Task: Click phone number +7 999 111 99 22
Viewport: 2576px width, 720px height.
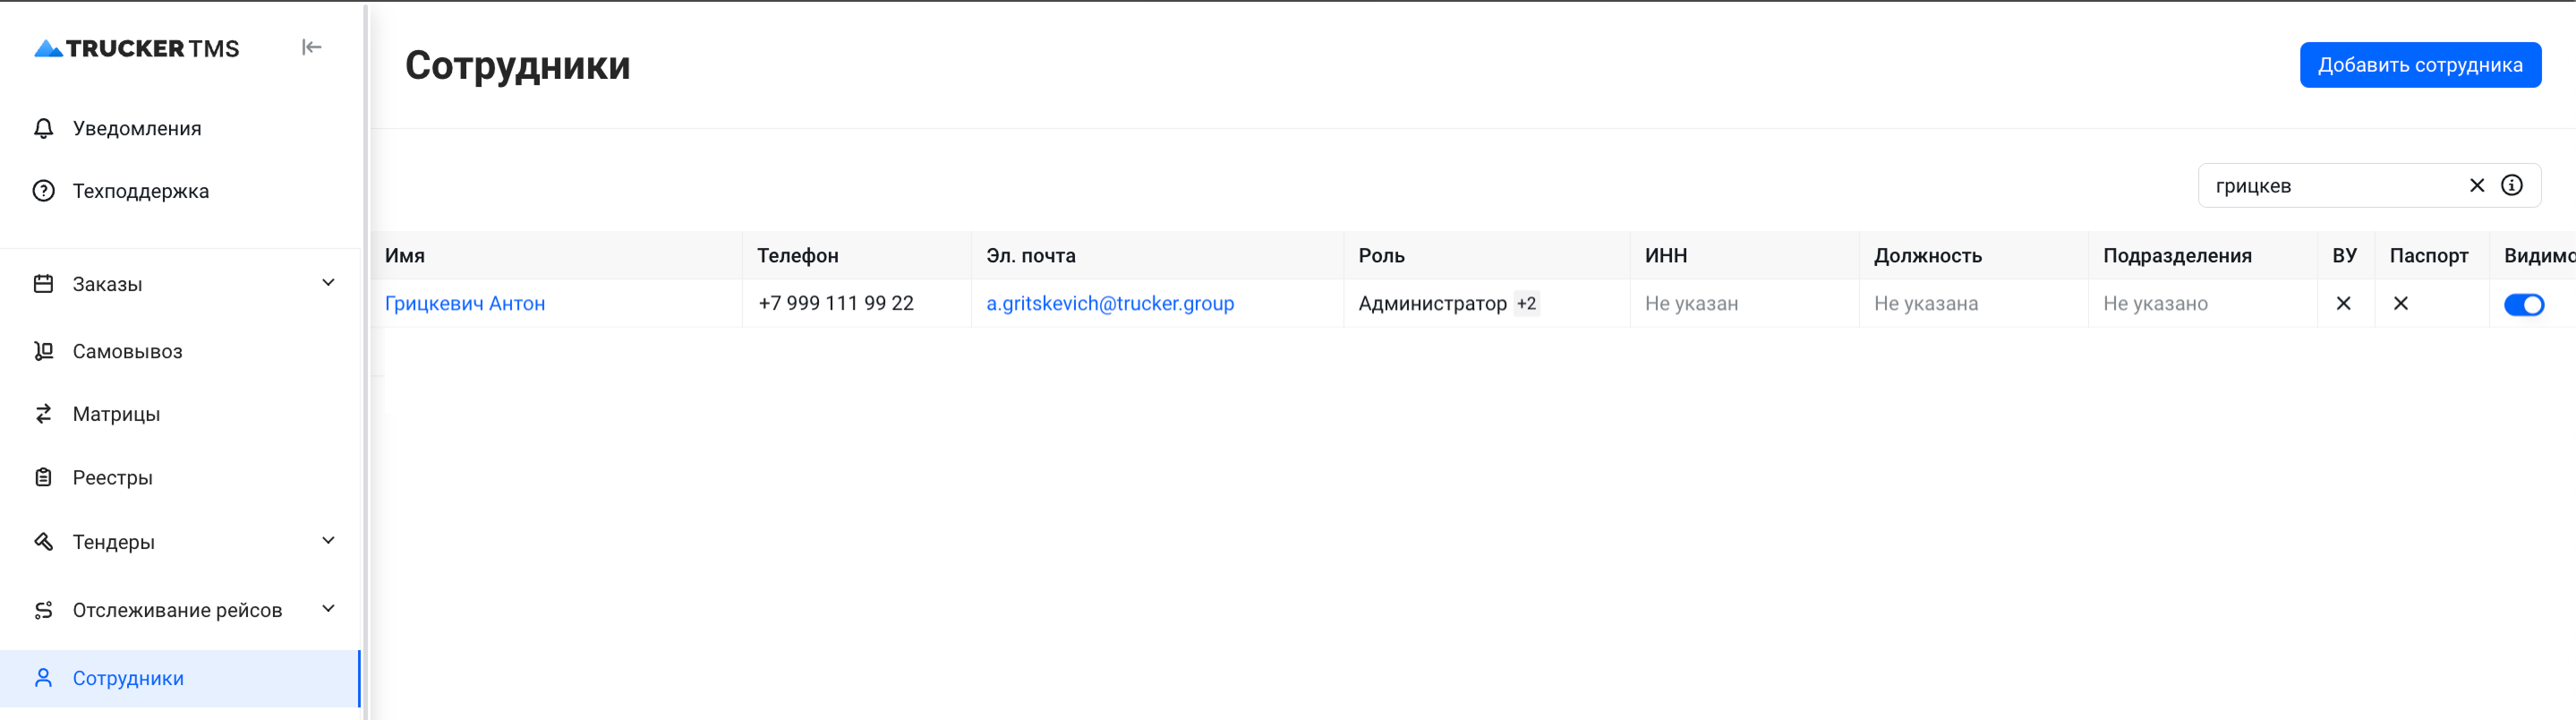Action: pyautogui.click(x=836, y=303)
